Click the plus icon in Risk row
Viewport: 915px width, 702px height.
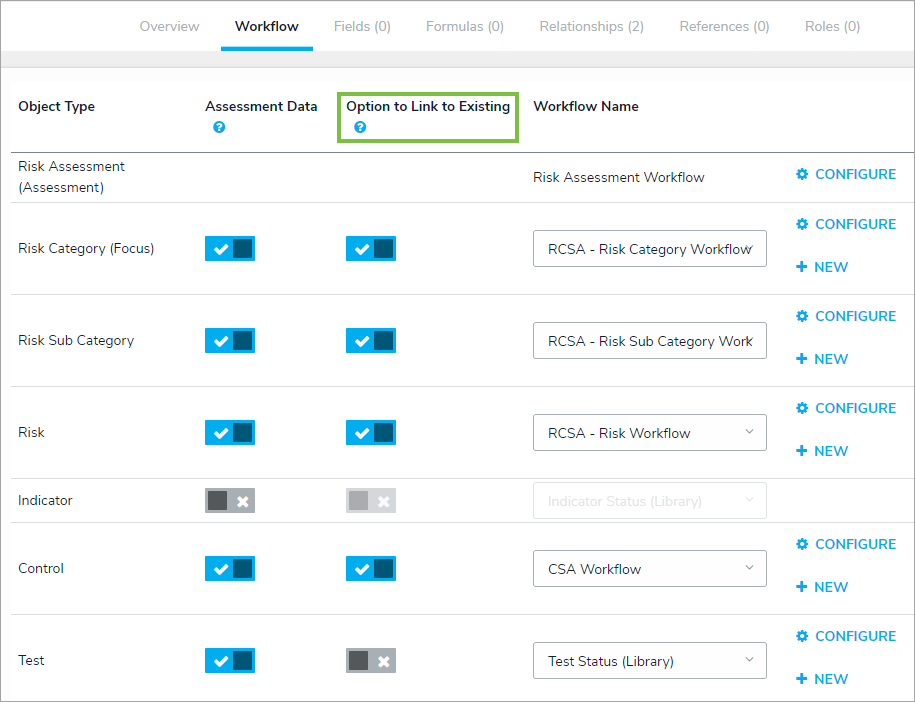pyautogui.click(x=802, y=451)
